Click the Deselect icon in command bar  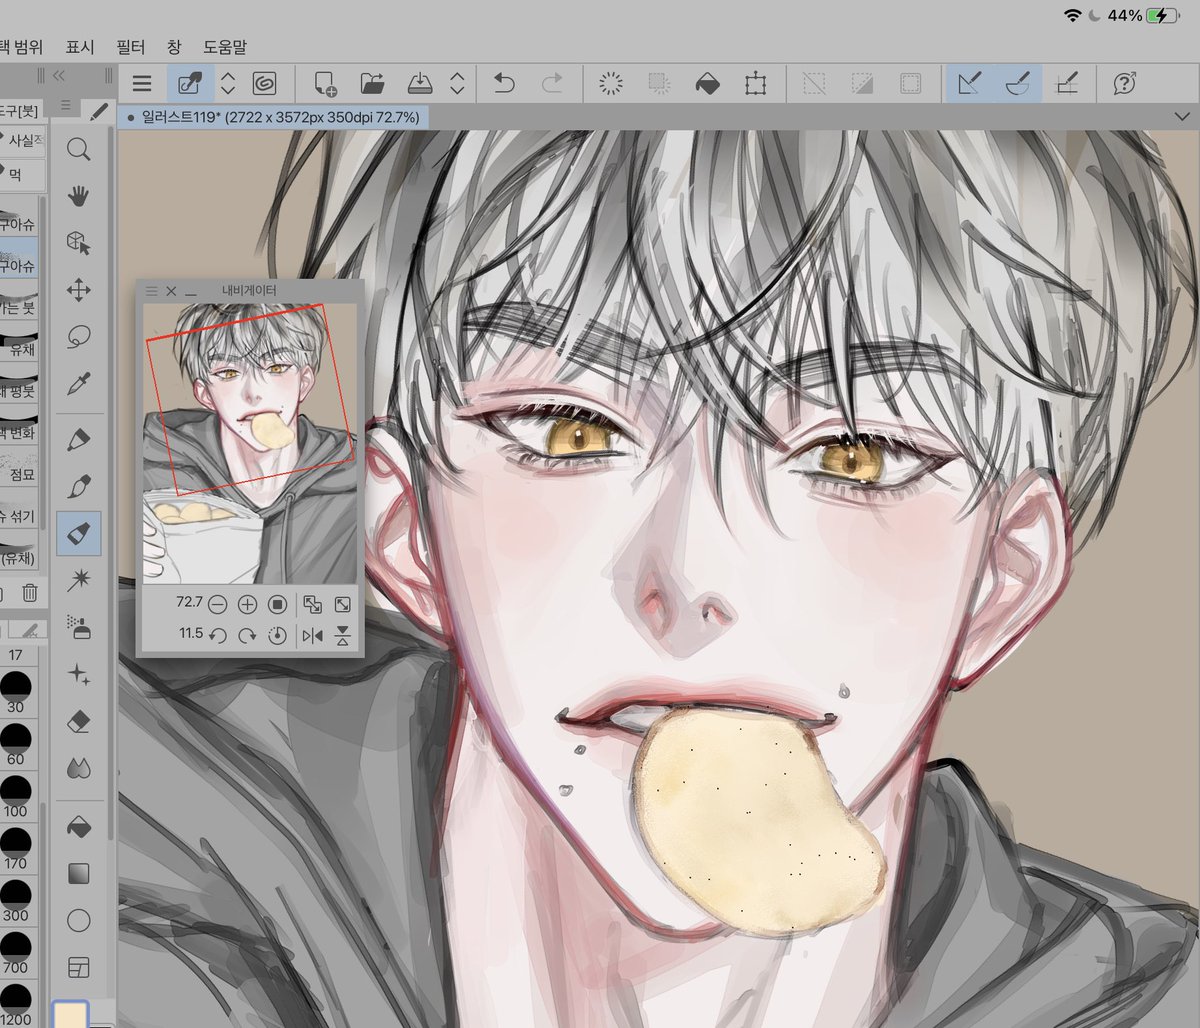click(x=814, y=84)
